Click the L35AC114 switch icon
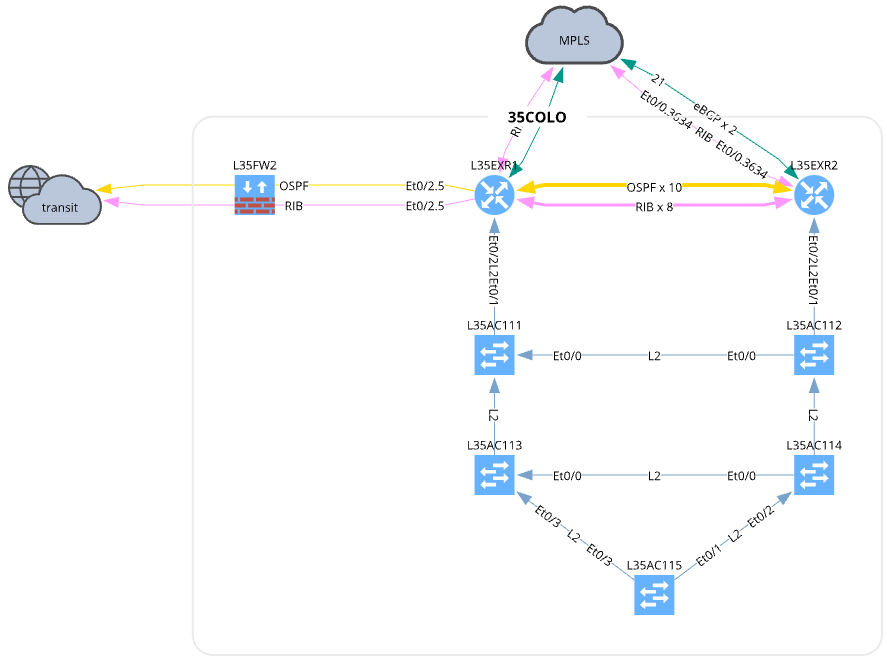This screenshot has height=660, width=887. (814, 475)
